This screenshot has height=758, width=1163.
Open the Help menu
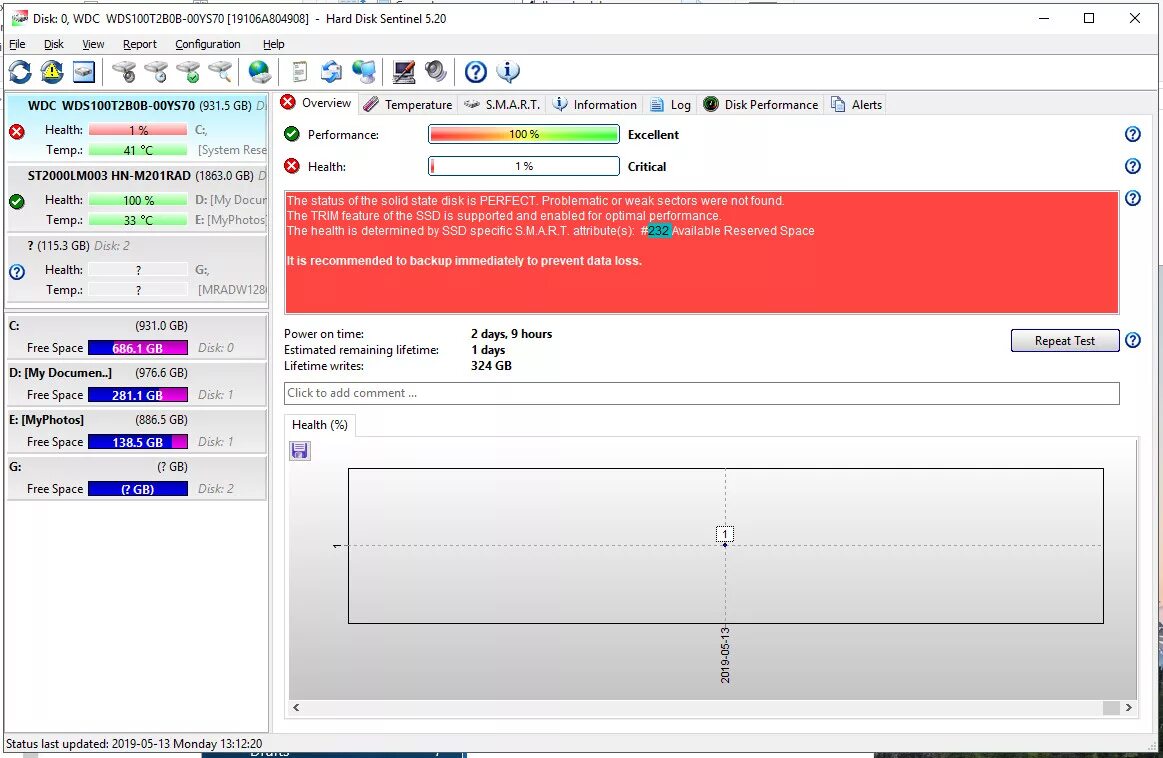point(273,45)
